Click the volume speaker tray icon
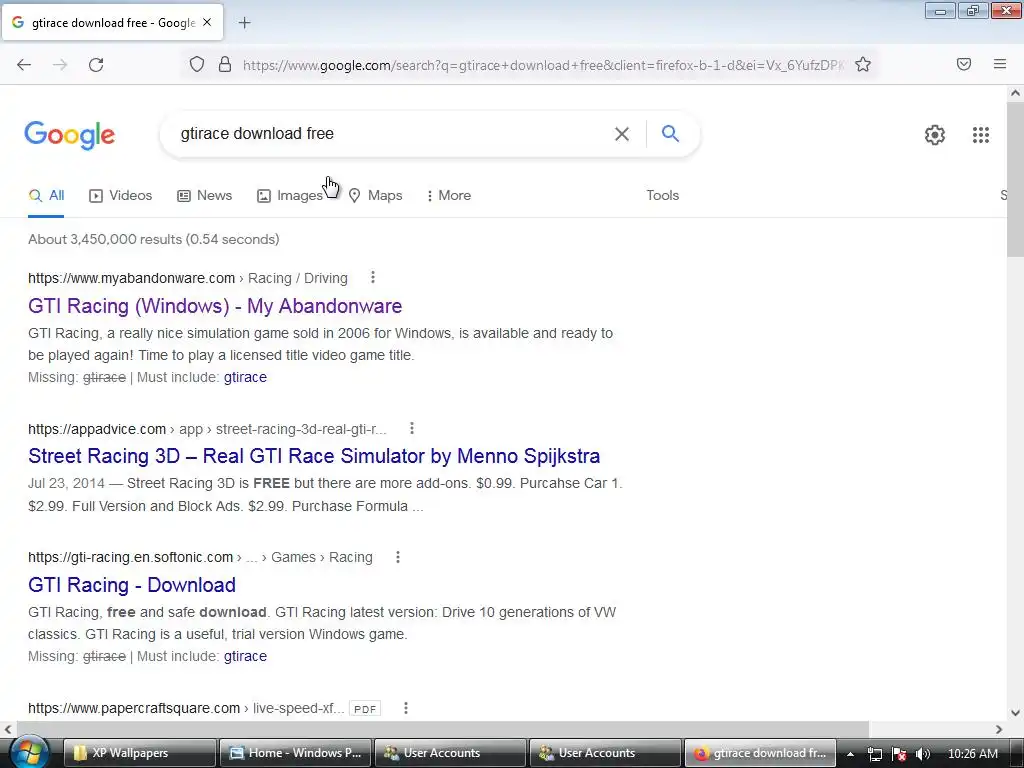This screenshot has height=768, width=1024. click(x=923, y=754)
